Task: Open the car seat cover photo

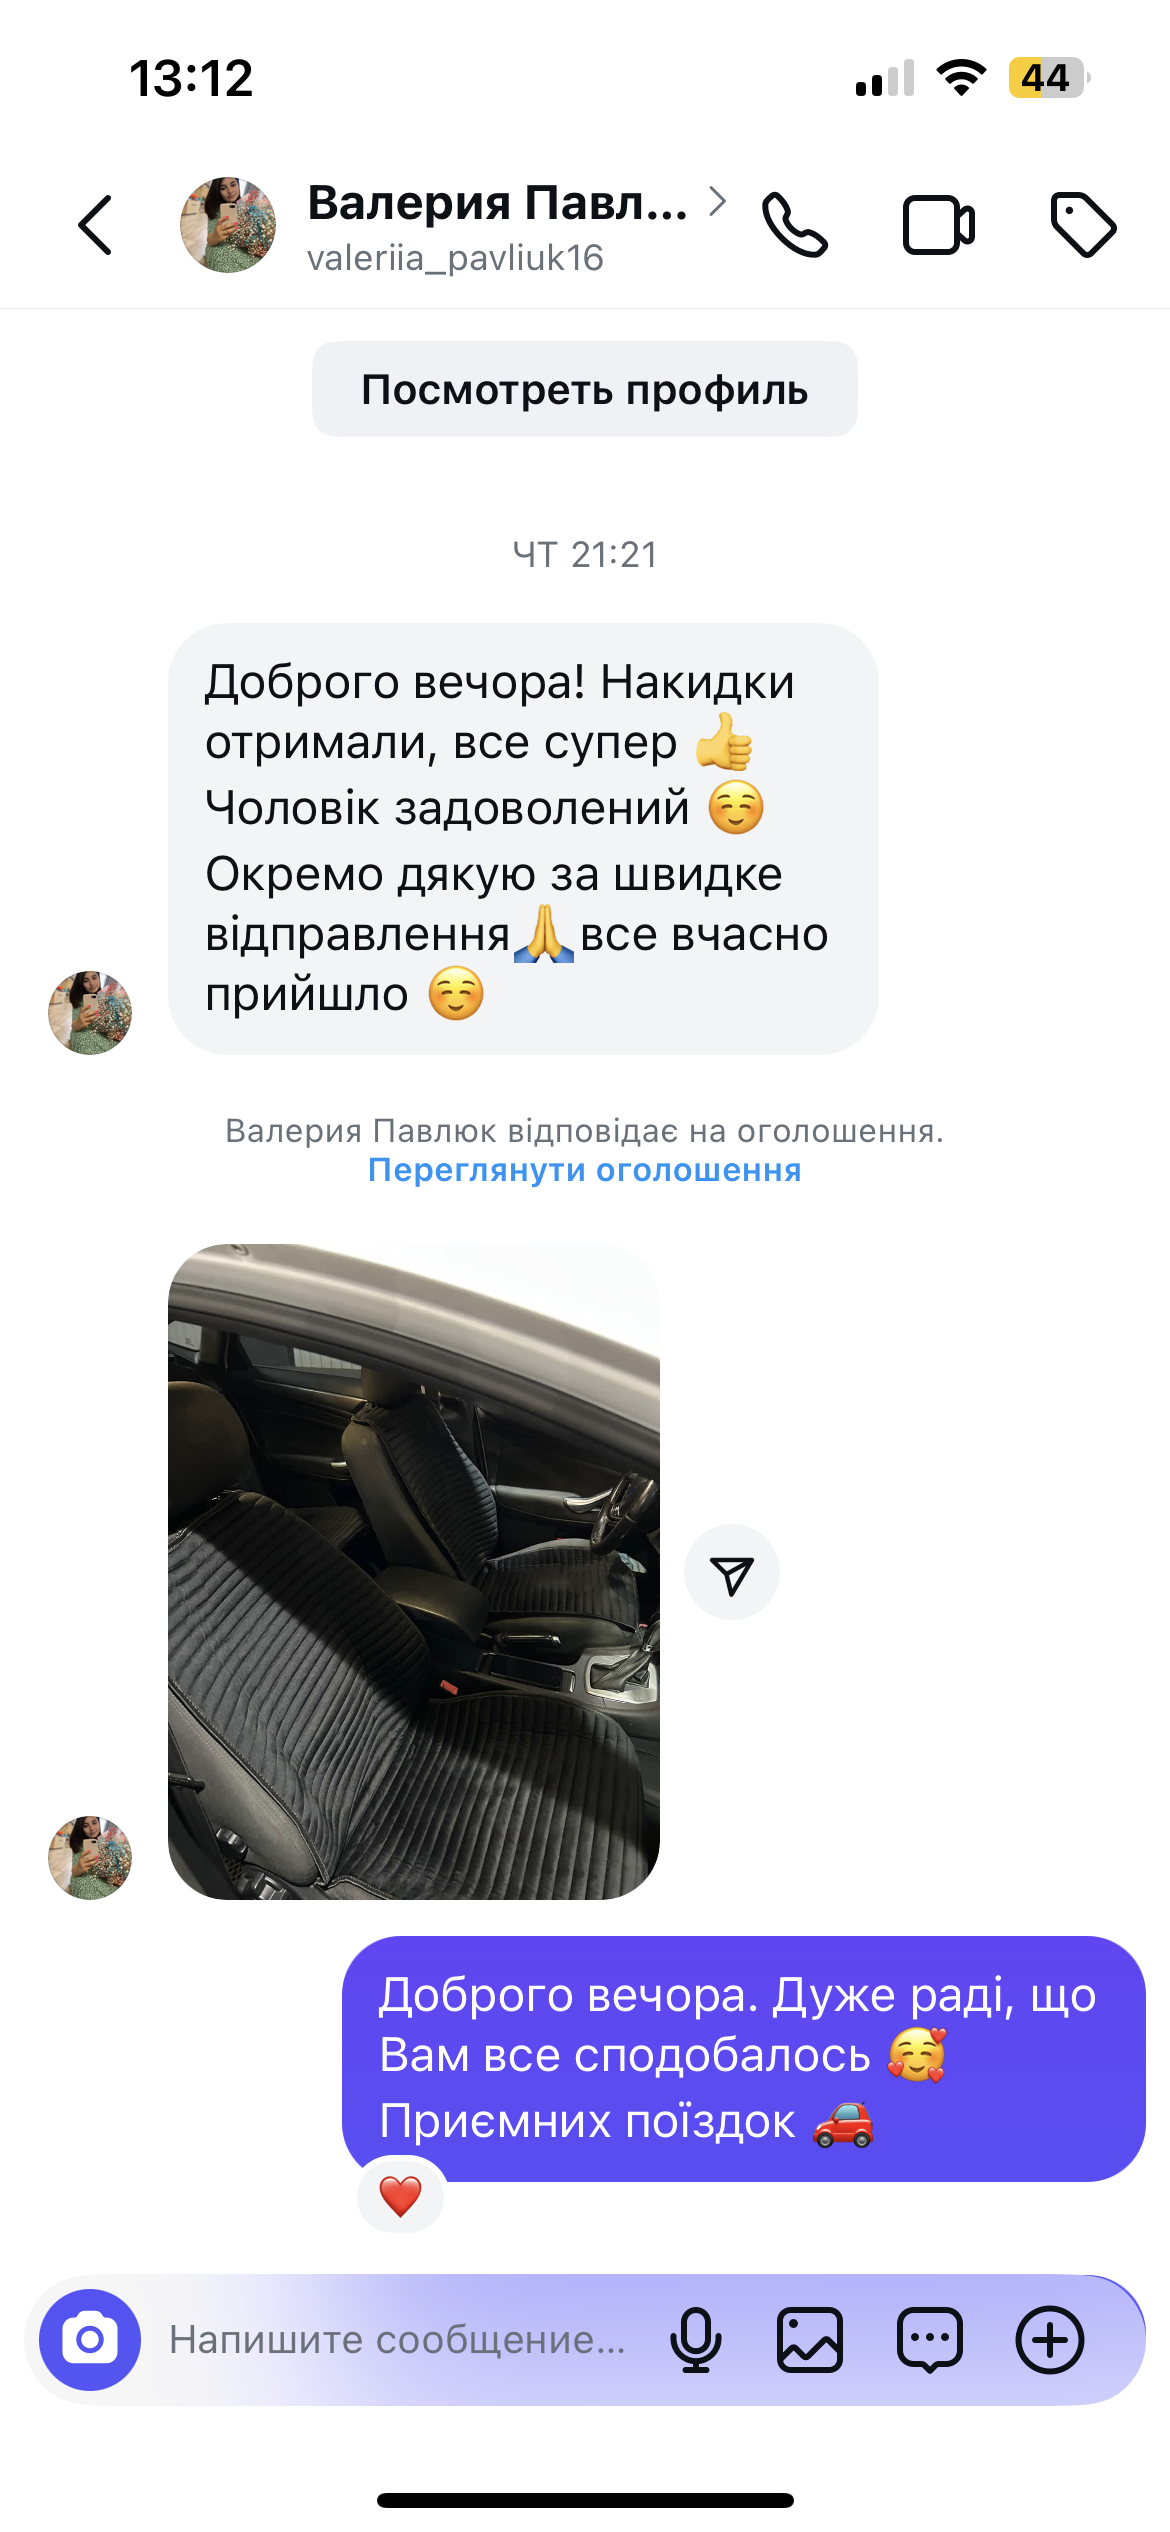Action: click(x=414, y=1572)
